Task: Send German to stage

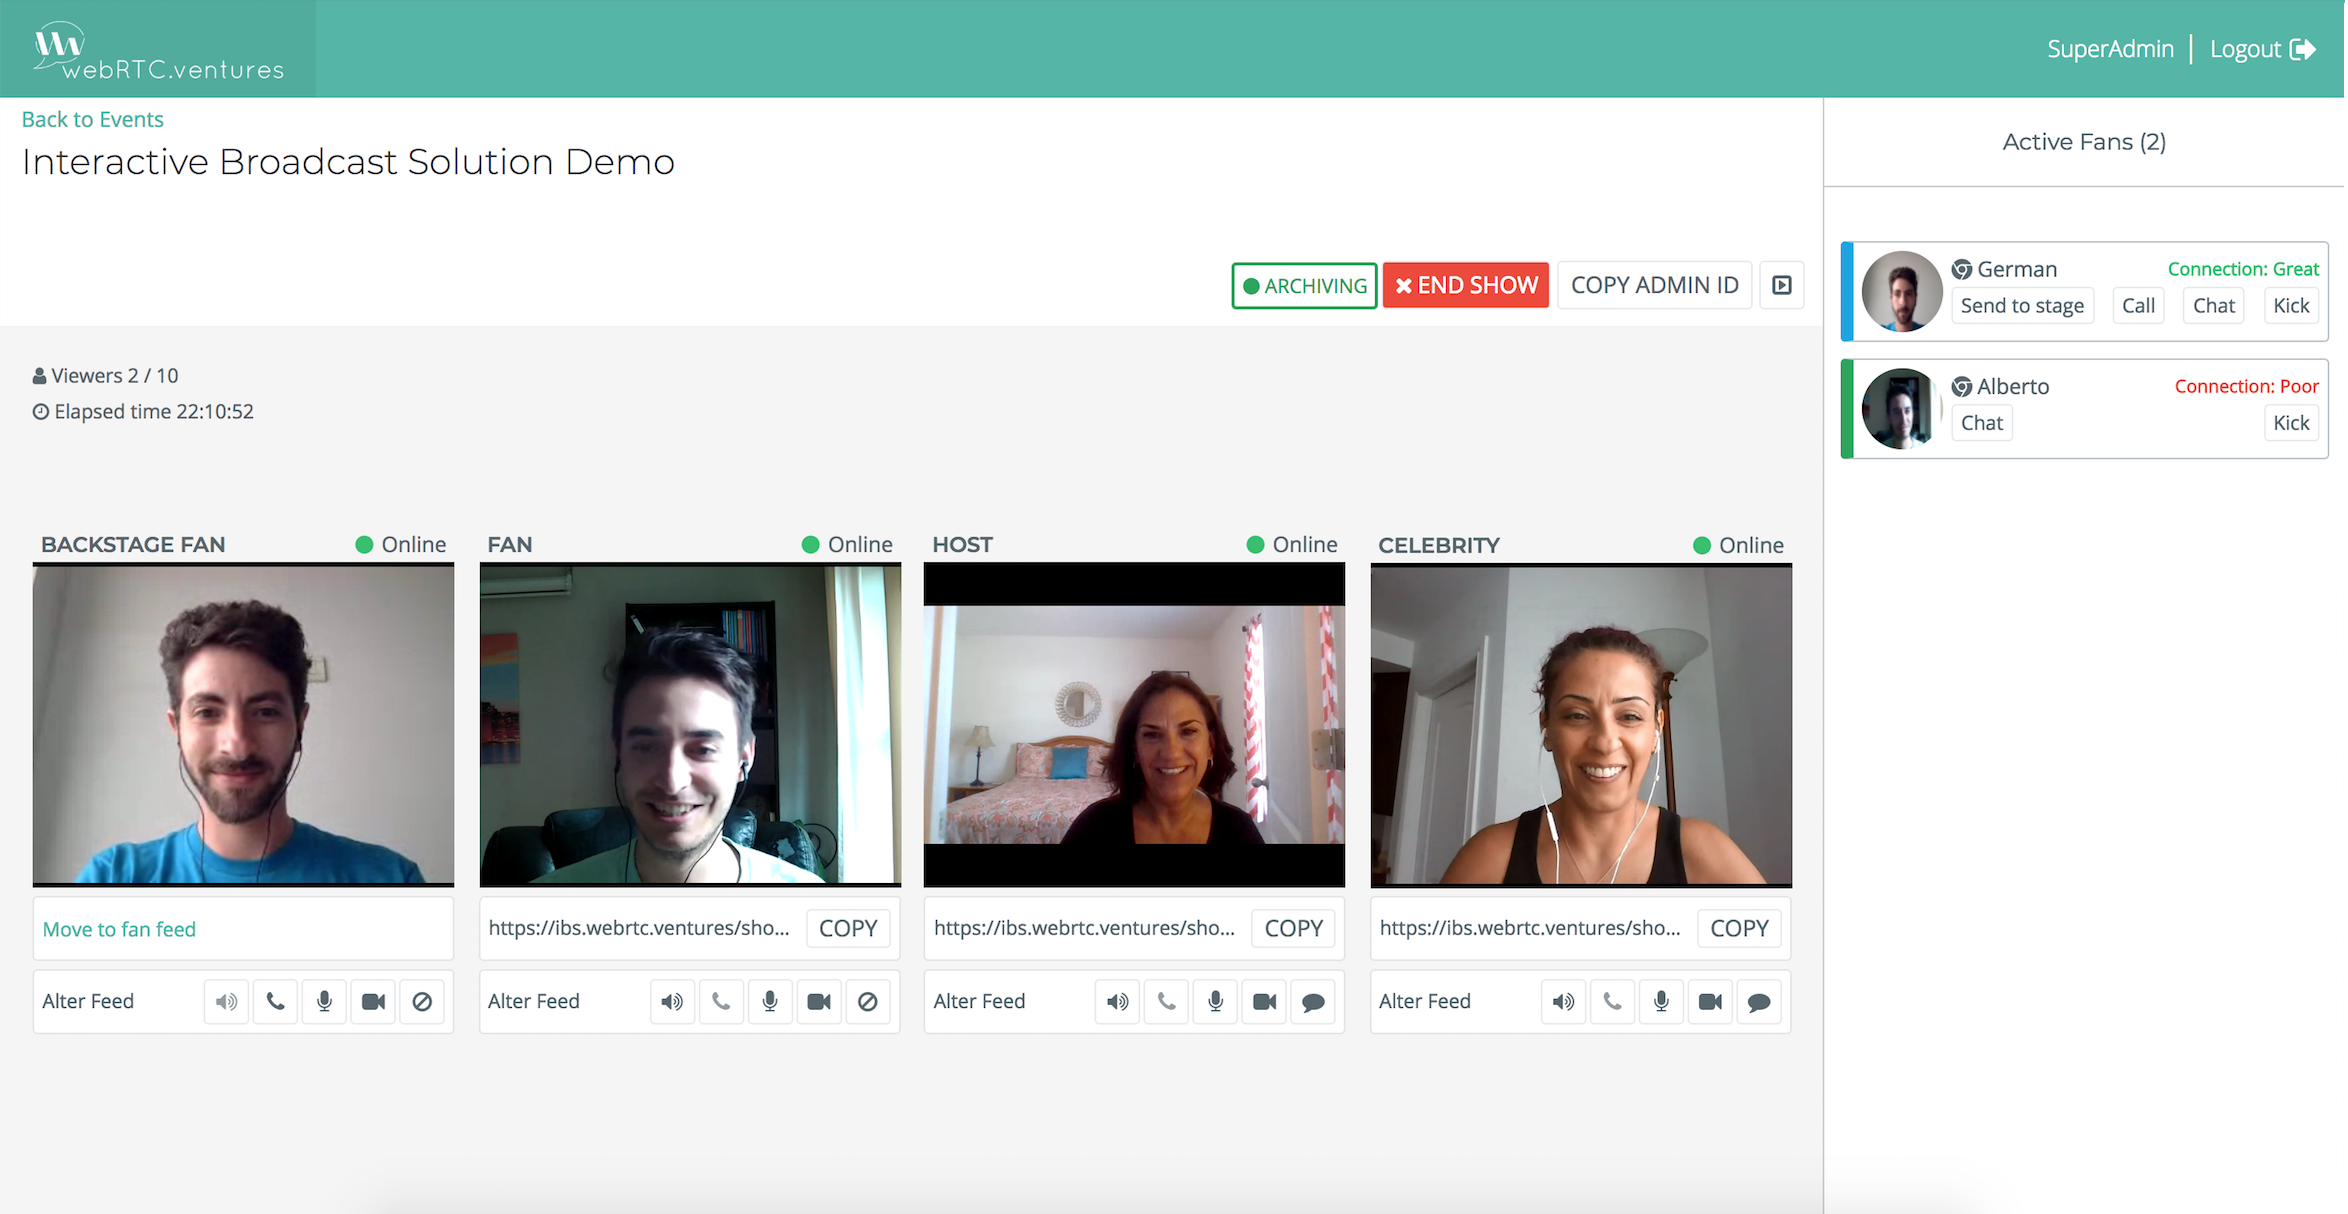Action: pos(2022,306)
